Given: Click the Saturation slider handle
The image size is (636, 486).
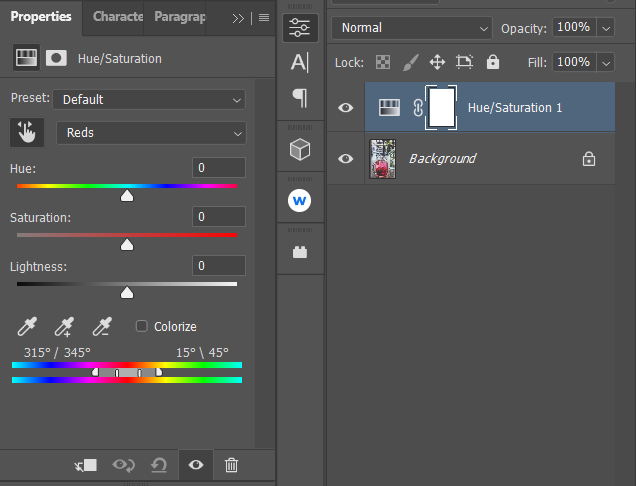Looking at the screenshot, I should tap(127, 244).
